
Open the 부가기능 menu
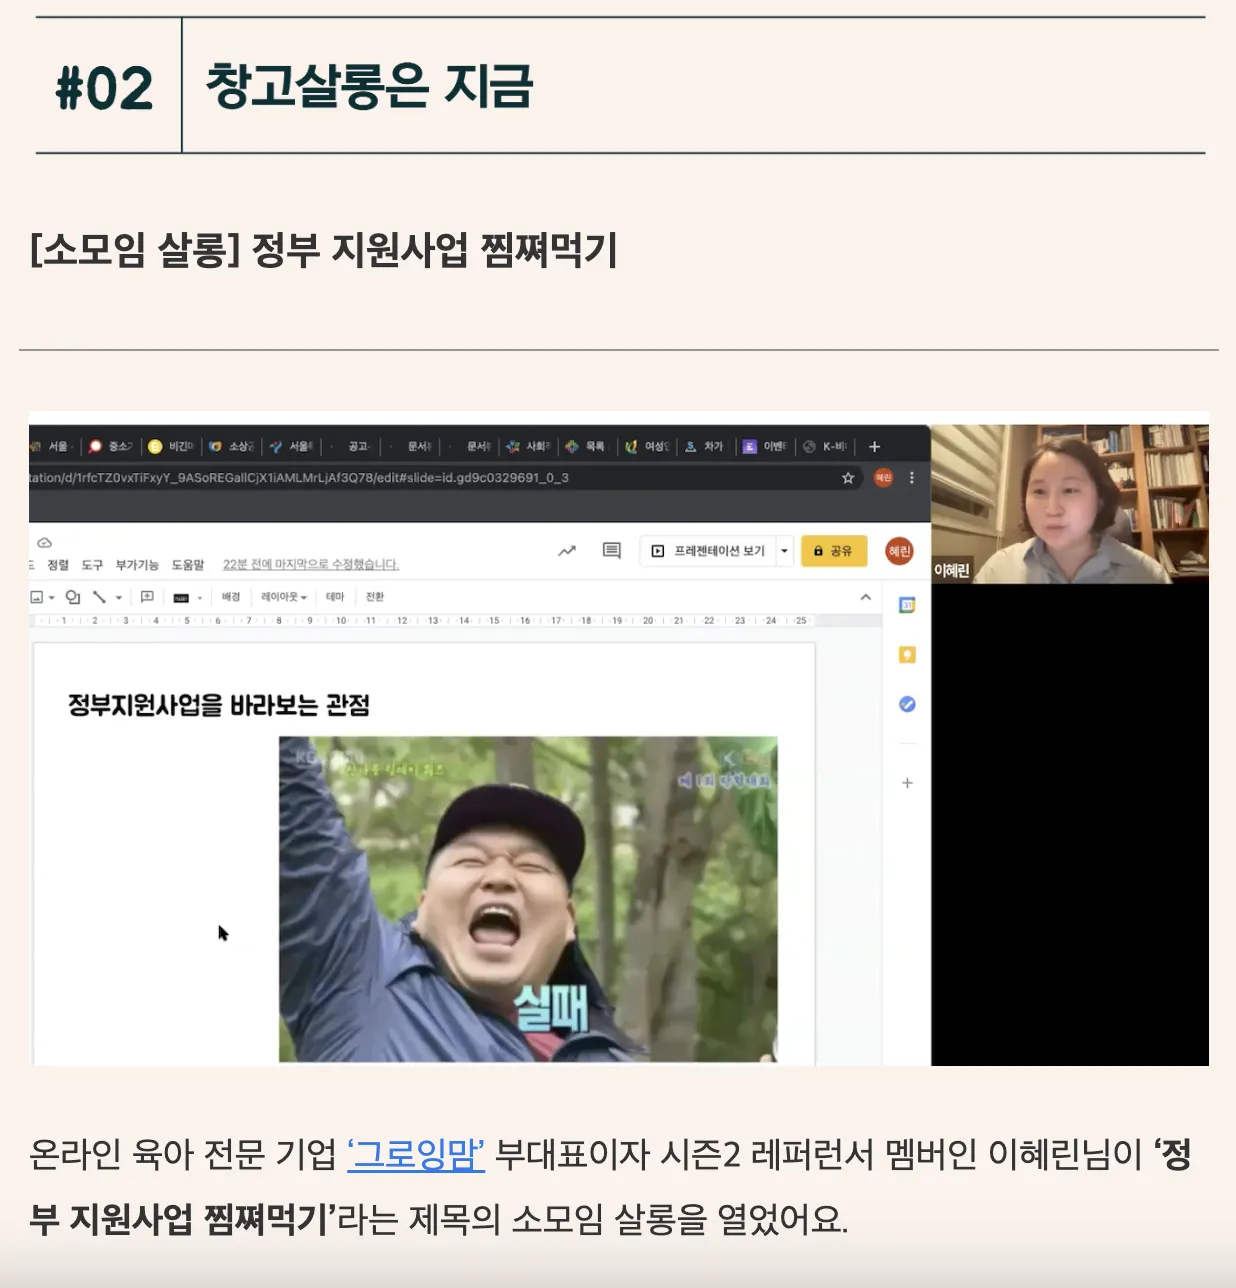(x=137, y=565)
